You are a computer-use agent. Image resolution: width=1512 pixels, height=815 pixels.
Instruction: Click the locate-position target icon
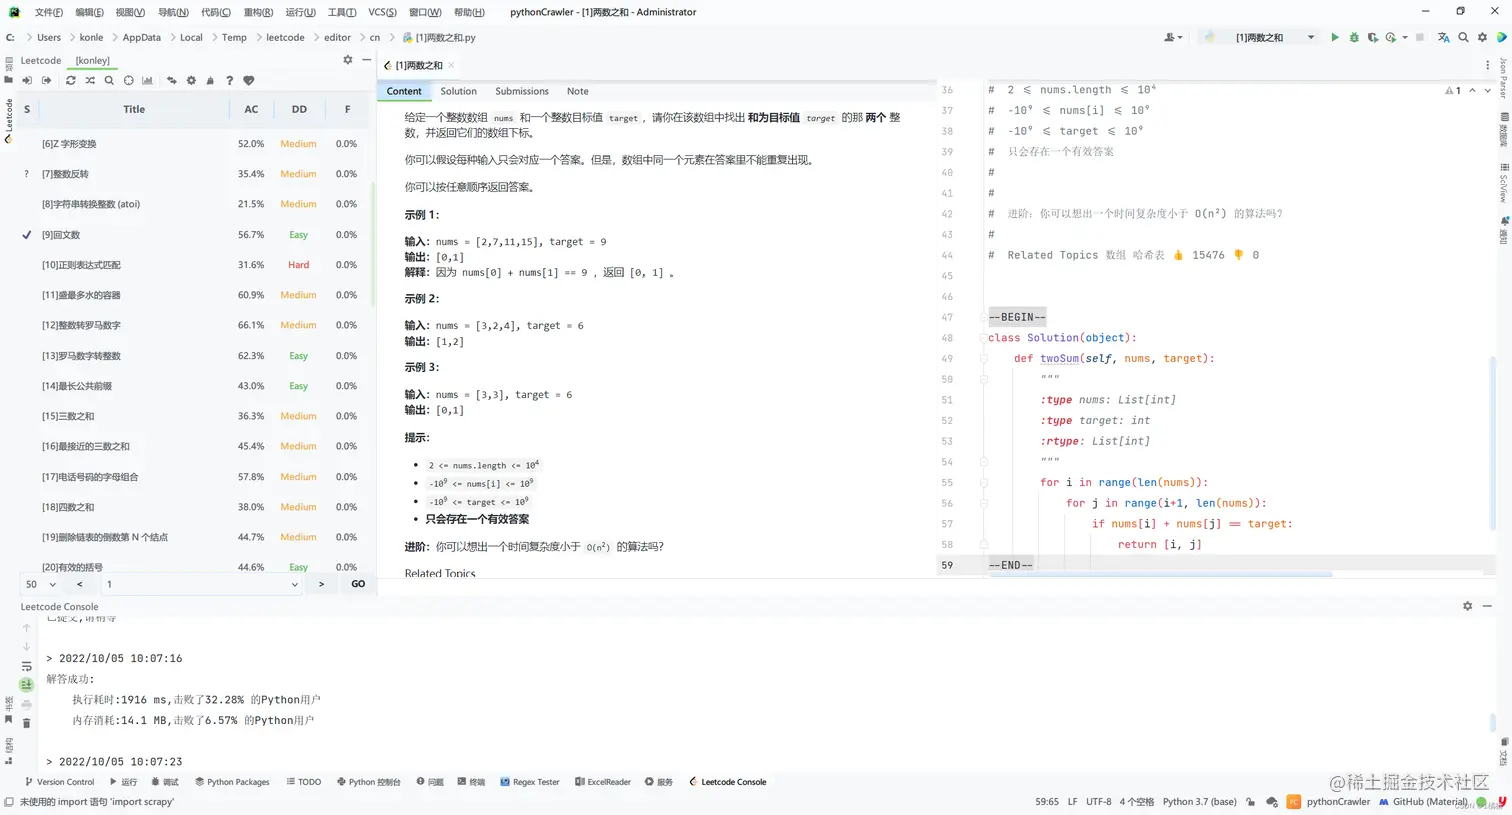coord(128,80)
